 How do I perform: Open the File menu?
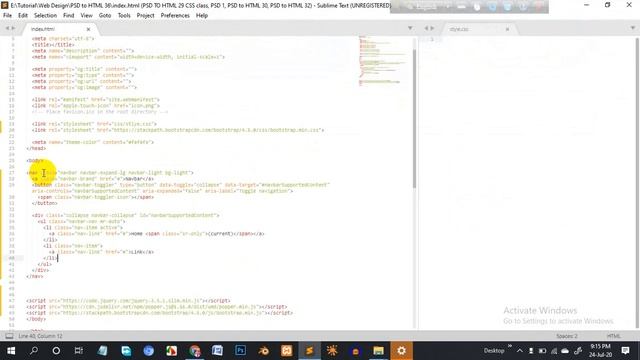(7, 16)
